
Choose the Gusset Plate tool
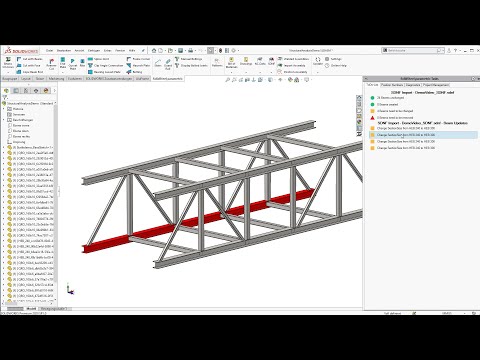click(x=73, y=64)
